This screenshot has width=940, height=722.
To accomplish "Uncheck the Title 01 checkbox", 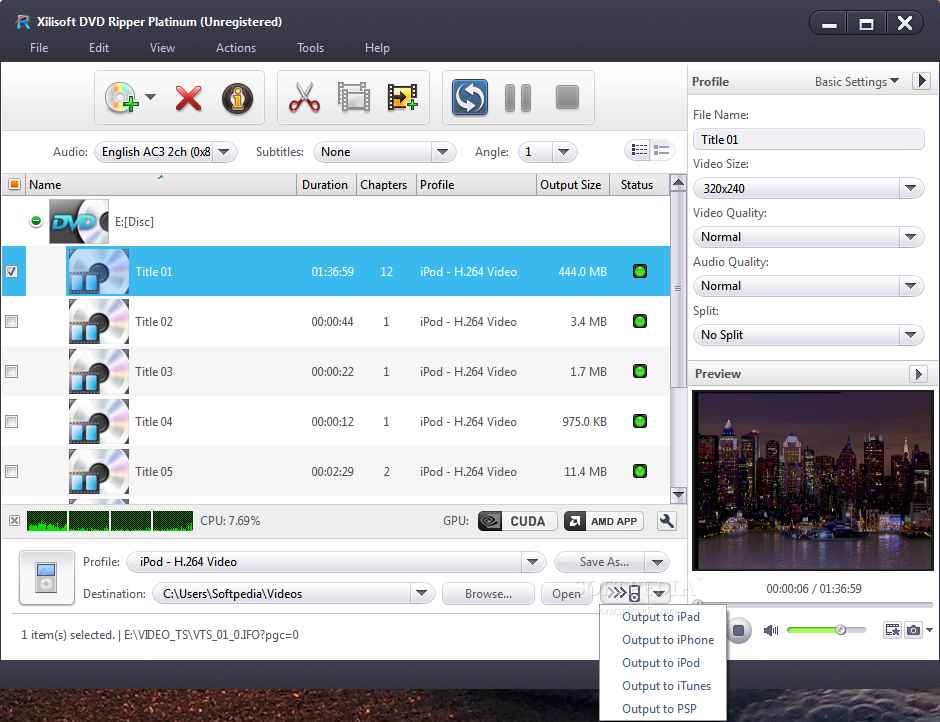I will coord(11,272).
